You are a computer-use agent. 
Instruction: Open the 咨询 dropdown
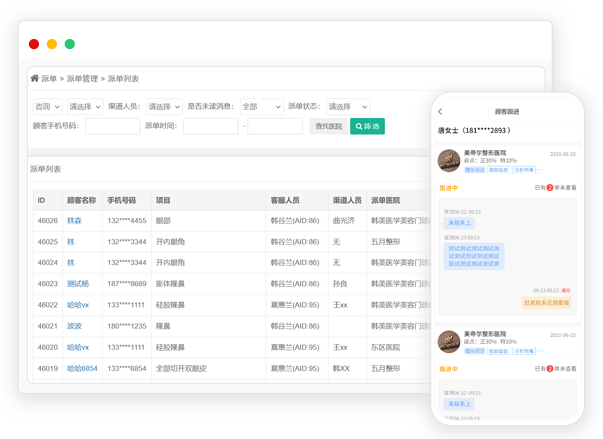point(47,106)
